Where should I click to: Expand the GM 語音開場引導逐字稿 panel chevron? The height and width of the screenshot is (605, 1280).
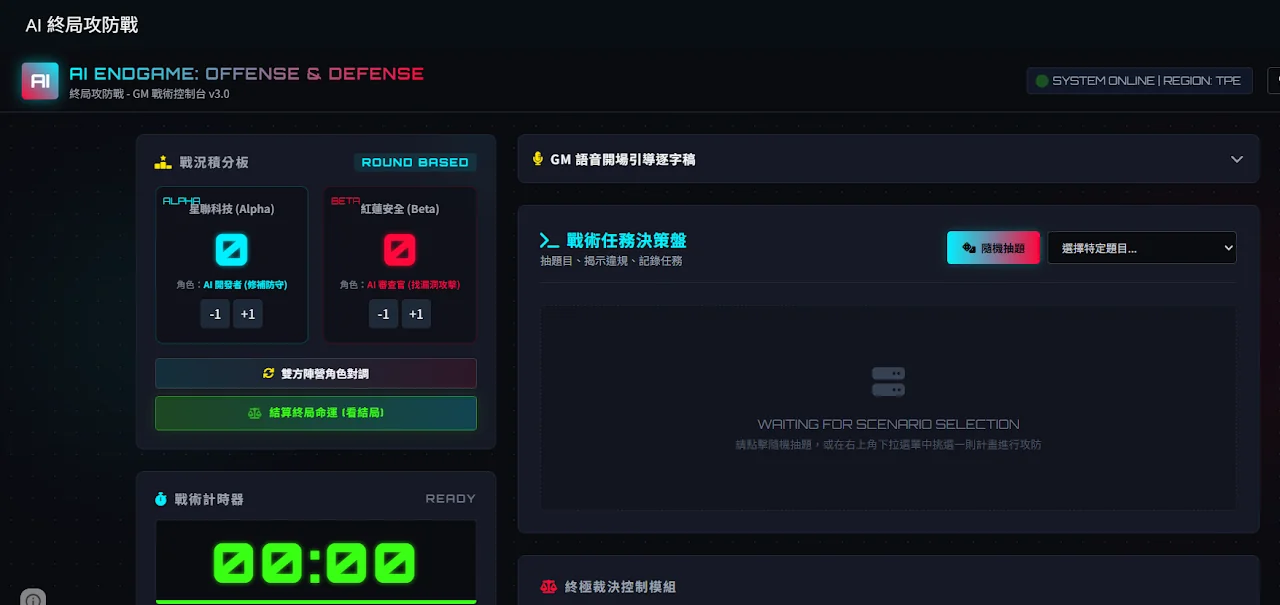[1237, 159]
